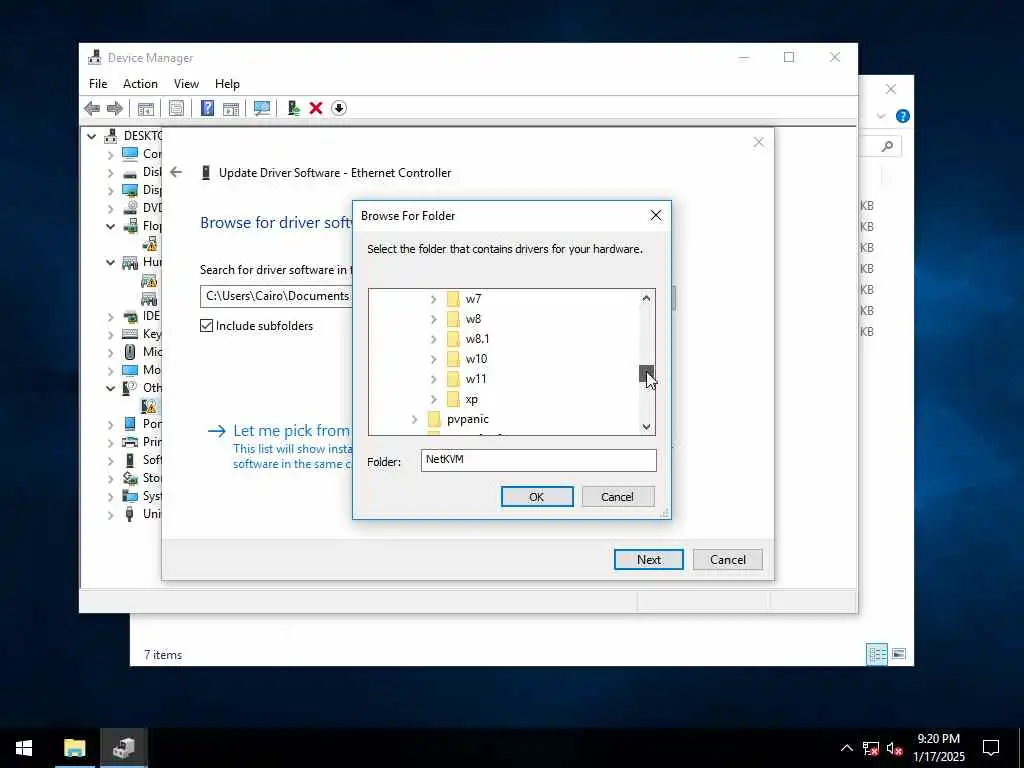Image resolution: width=1024 pixels, height=768 pixels.
Task: Switch to details view in Explorer window
Action: [x=877, y=654]
